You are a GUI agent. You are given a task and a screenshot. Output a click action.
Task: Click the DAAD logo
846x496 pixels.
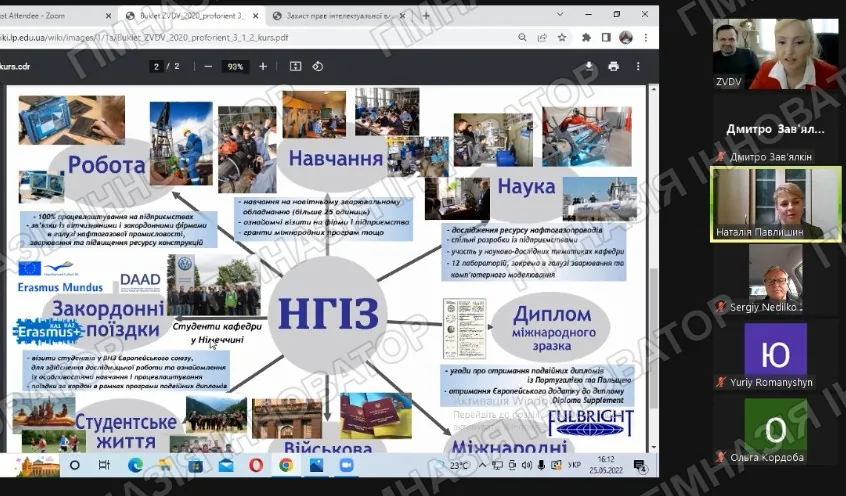140,282
